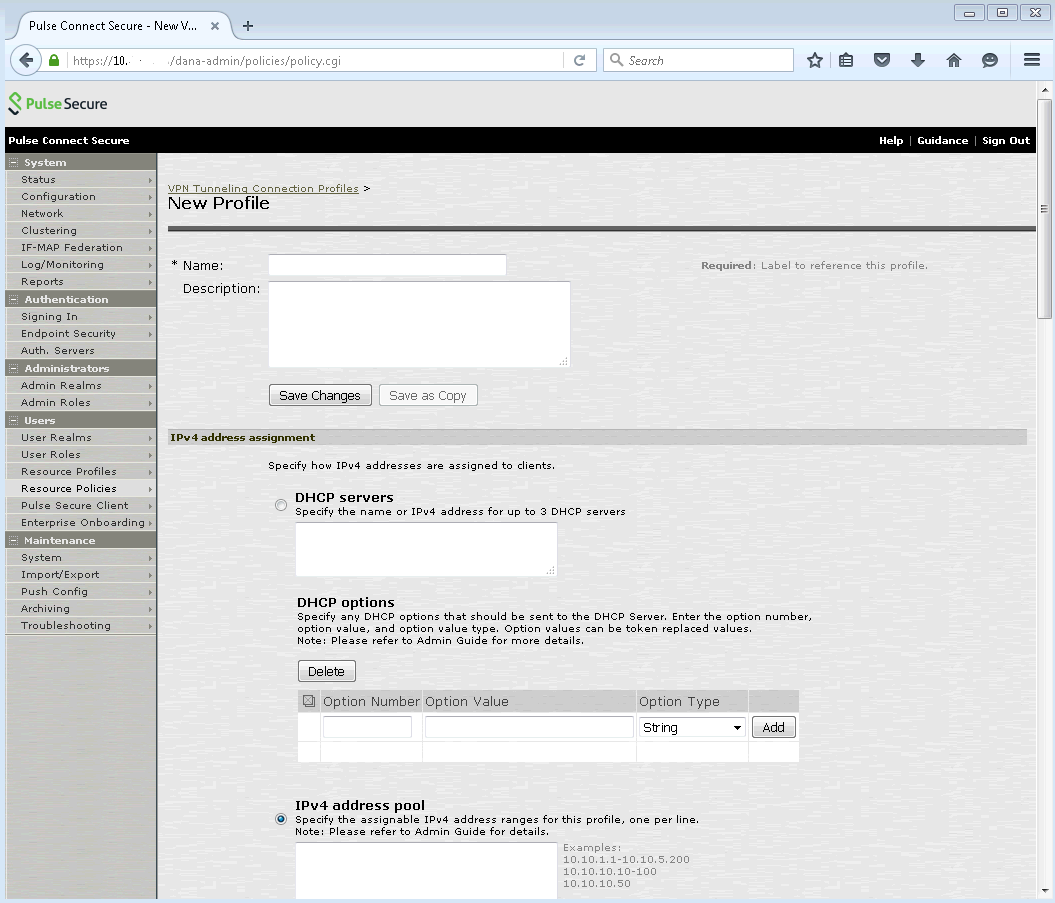Click the profile Name input field
Image resolution: width=1055 pixels, height=903 pixels.
pos(388,265)
